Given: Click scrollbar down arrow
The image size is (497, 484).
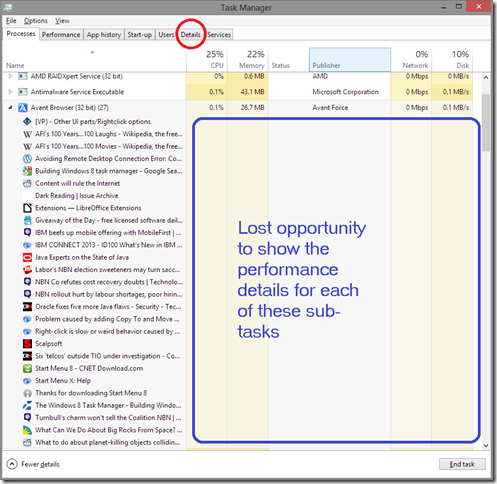Looking at the screenshot, I should [x=486, y=445].
